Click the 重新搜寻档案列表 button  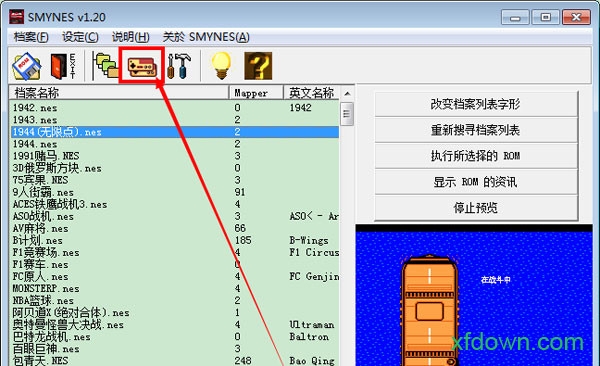(476, 130)
